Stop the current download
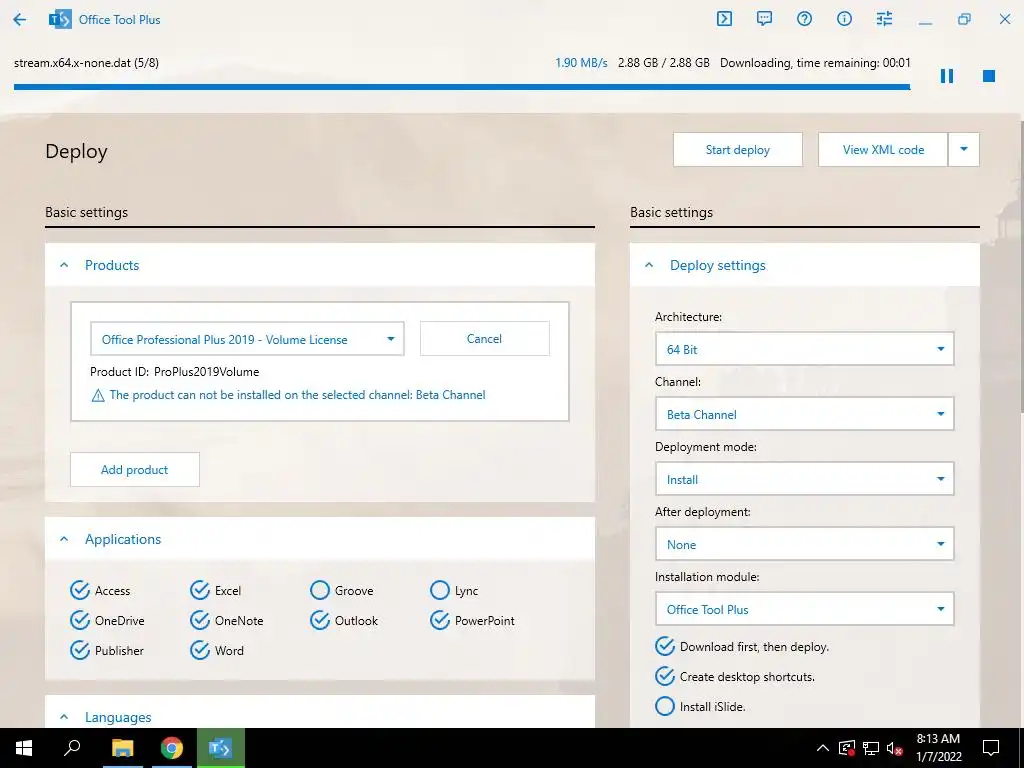 click(x=989, y=76)
